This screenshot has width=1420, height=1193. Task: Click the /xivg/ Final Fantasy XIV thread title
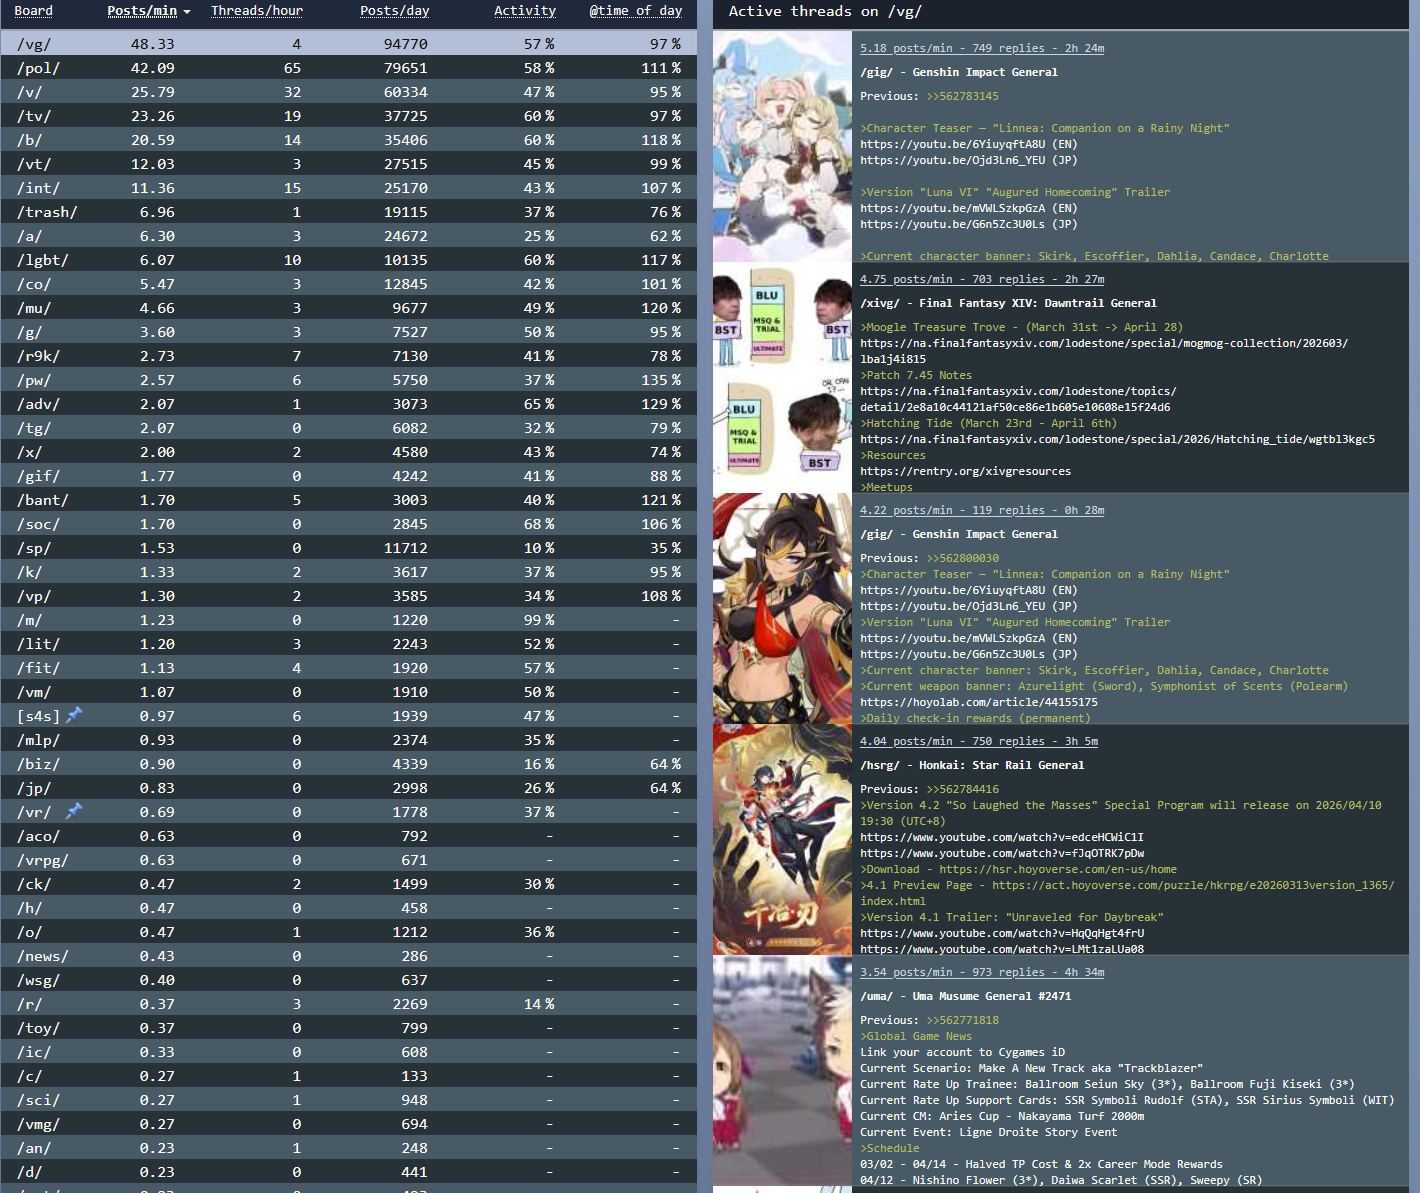coord(1008,303)
